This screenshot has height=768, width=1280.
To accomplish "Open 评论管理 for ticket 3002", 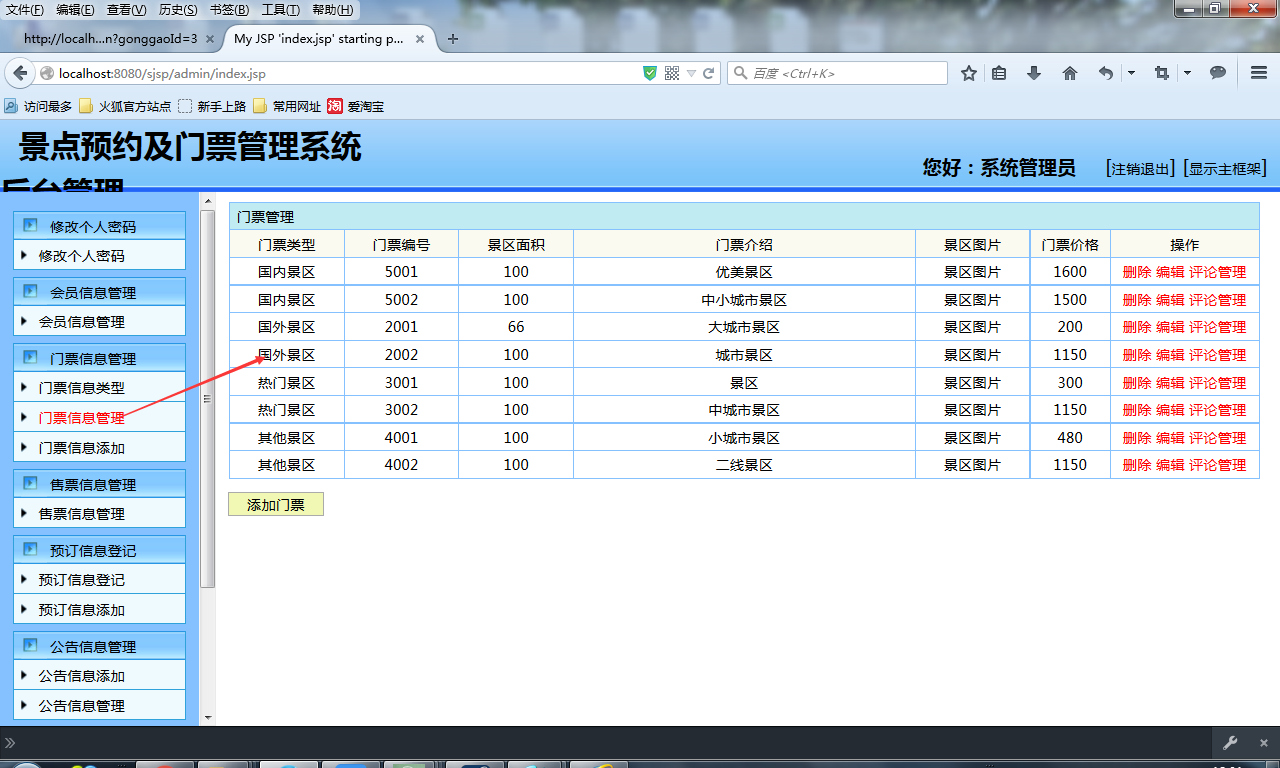I will [1217, 410].
